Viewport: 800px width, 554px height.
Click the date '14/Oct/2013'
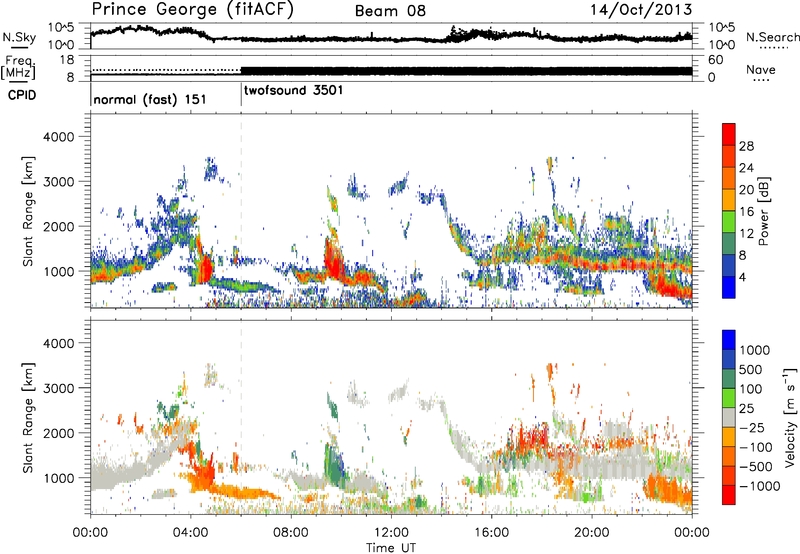(641, 10)
